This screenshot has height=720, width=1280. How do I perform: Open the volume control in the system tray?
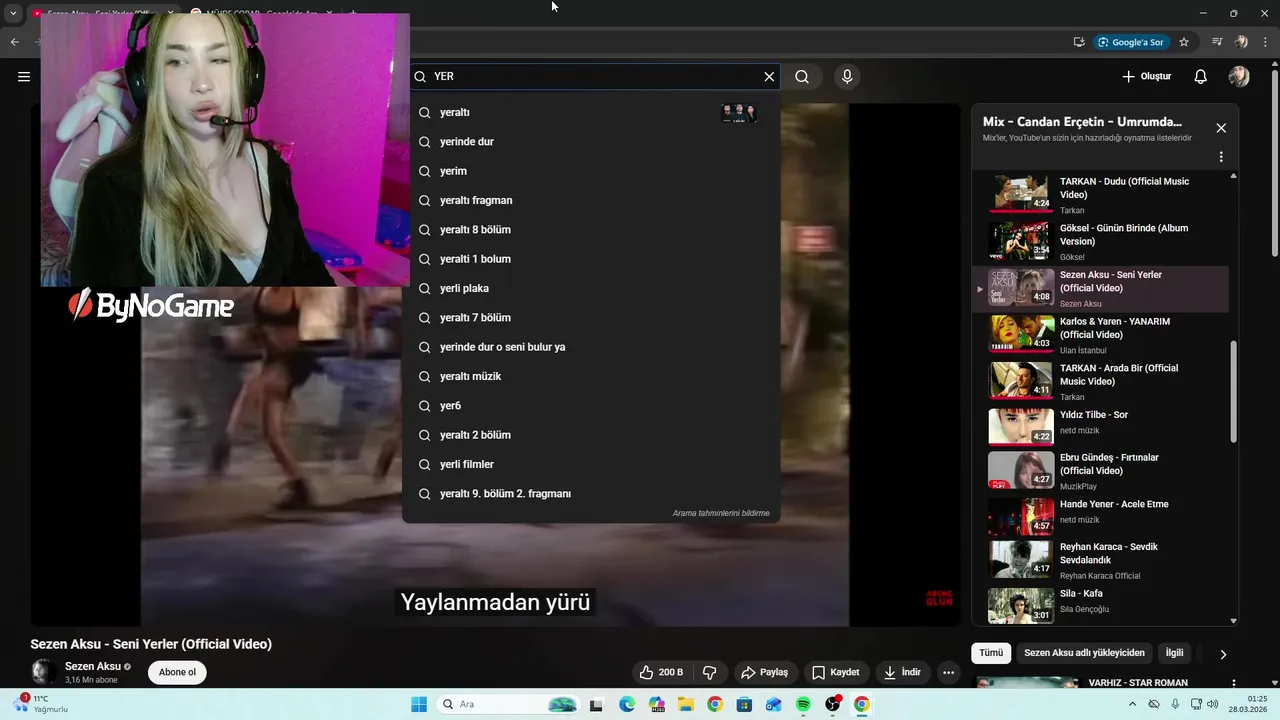[x=1212, y=704]
